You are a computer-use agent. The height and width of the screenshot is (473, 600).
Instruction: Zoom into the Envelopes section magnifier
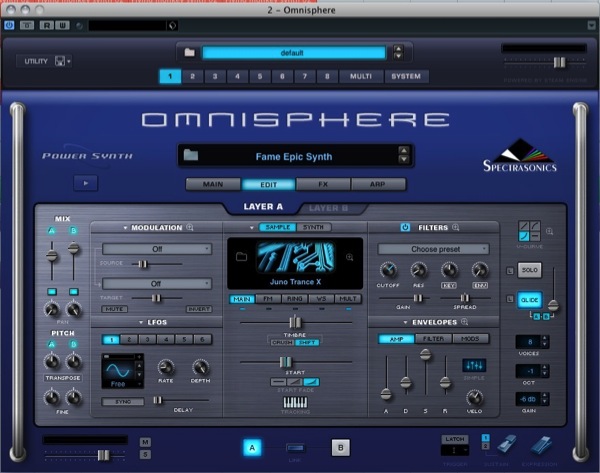coord(465,322)
